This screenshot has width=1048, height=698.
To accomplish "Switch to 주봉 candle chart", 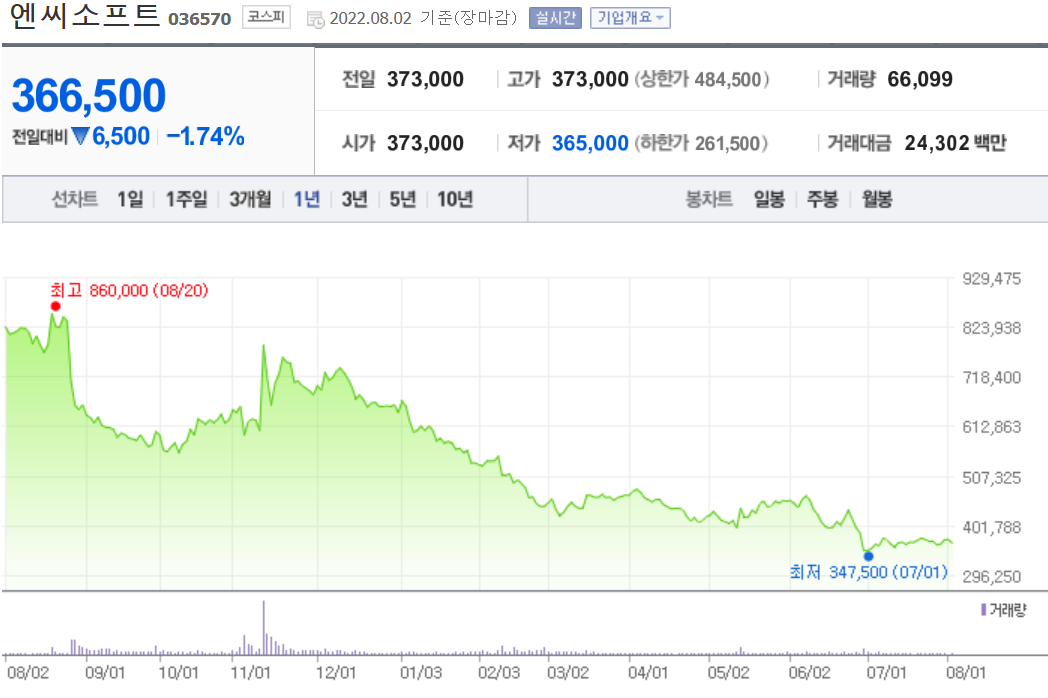I will tap(823, 199).
